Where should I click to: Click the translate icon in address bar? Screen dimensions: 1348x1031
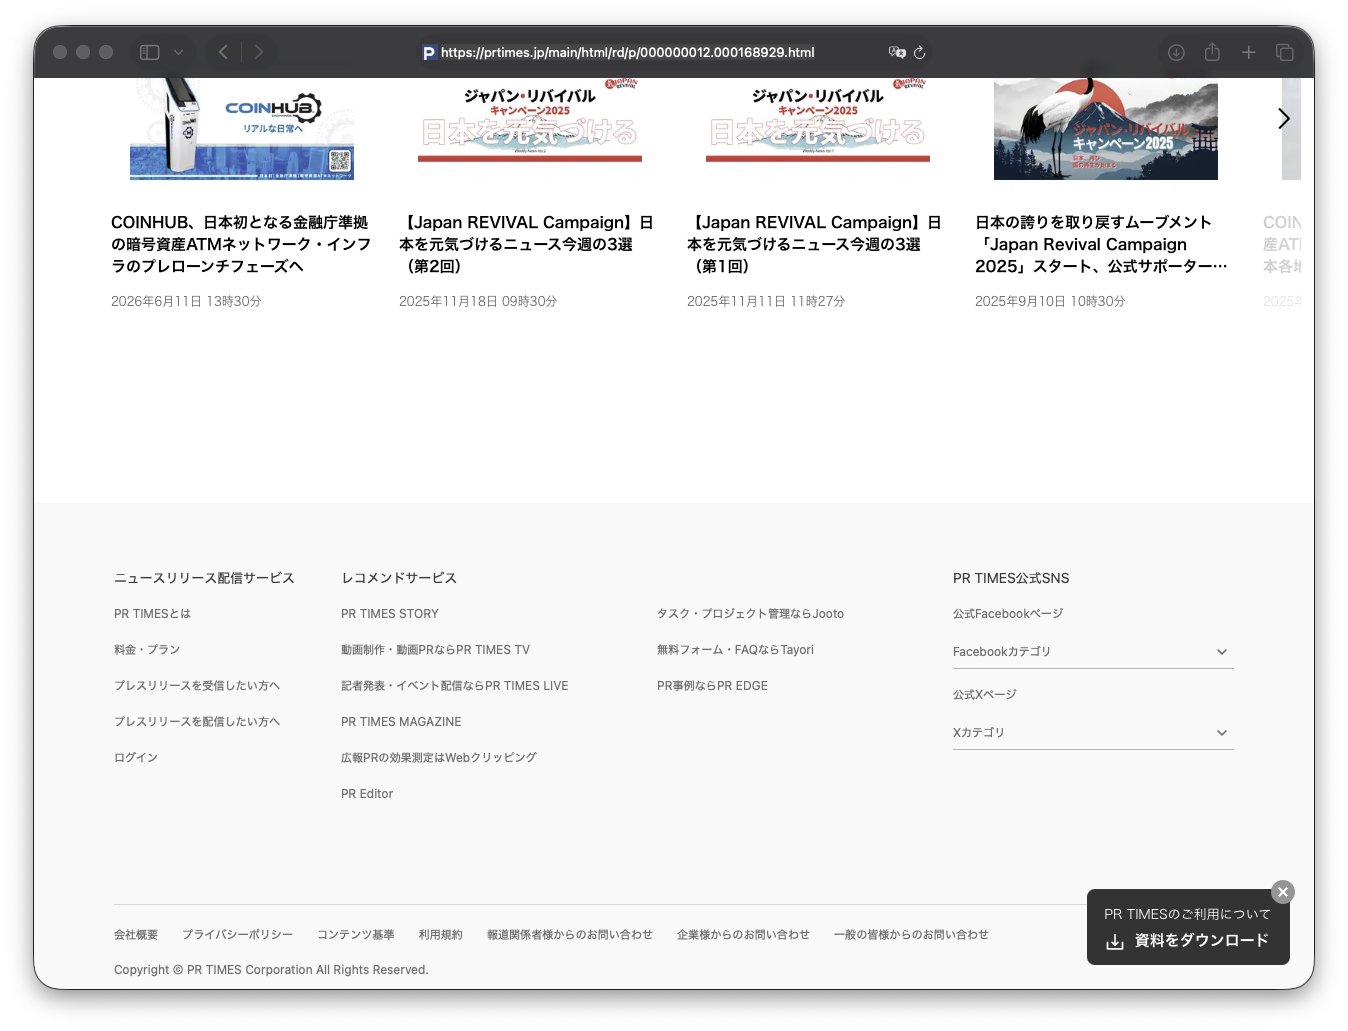897,52
